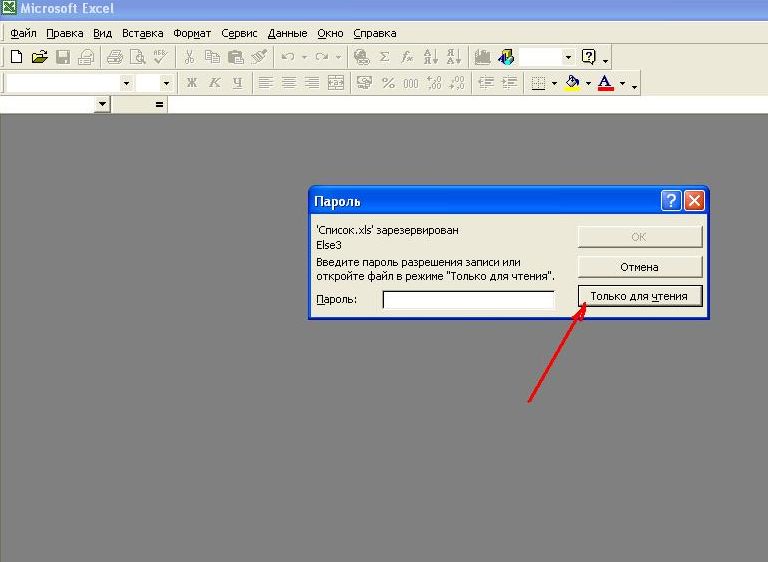Send workbook by e-mail icon
768x562 pixels.
tap(86, 57)
